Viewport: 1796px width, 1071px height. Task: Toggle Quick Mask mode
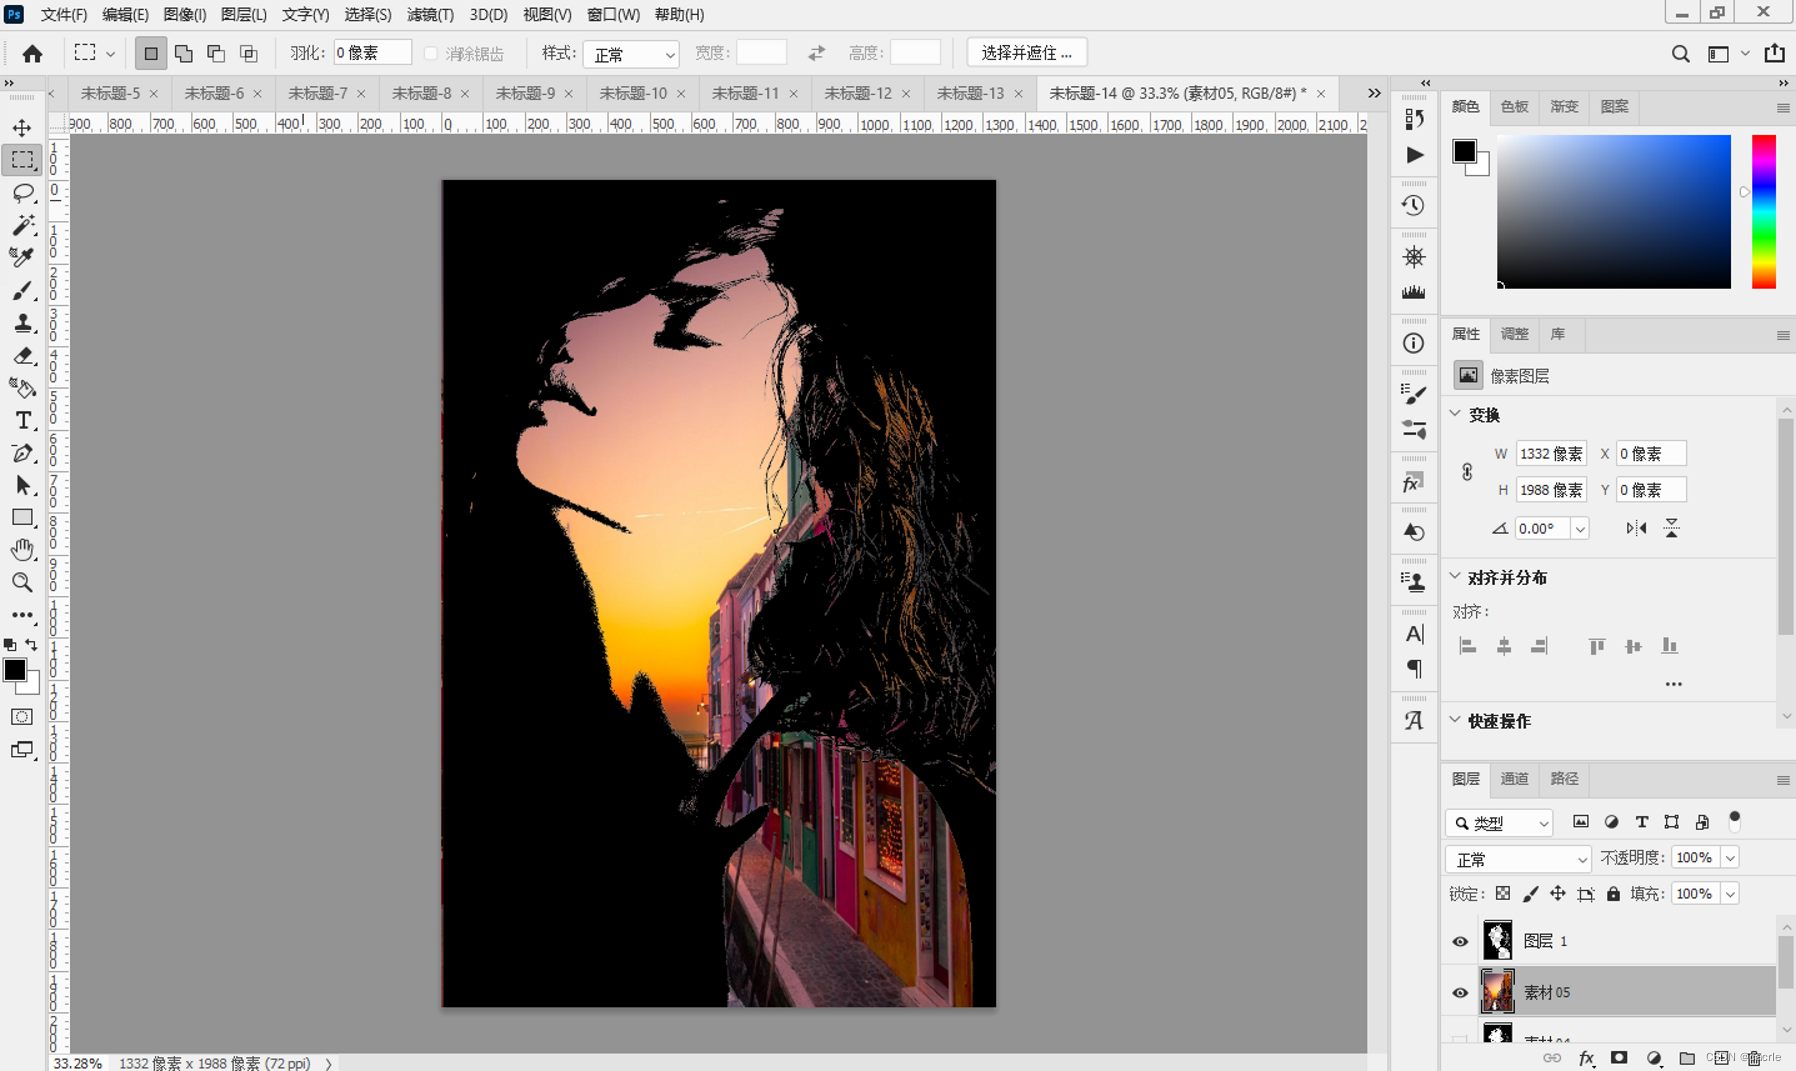click(22, 717)
